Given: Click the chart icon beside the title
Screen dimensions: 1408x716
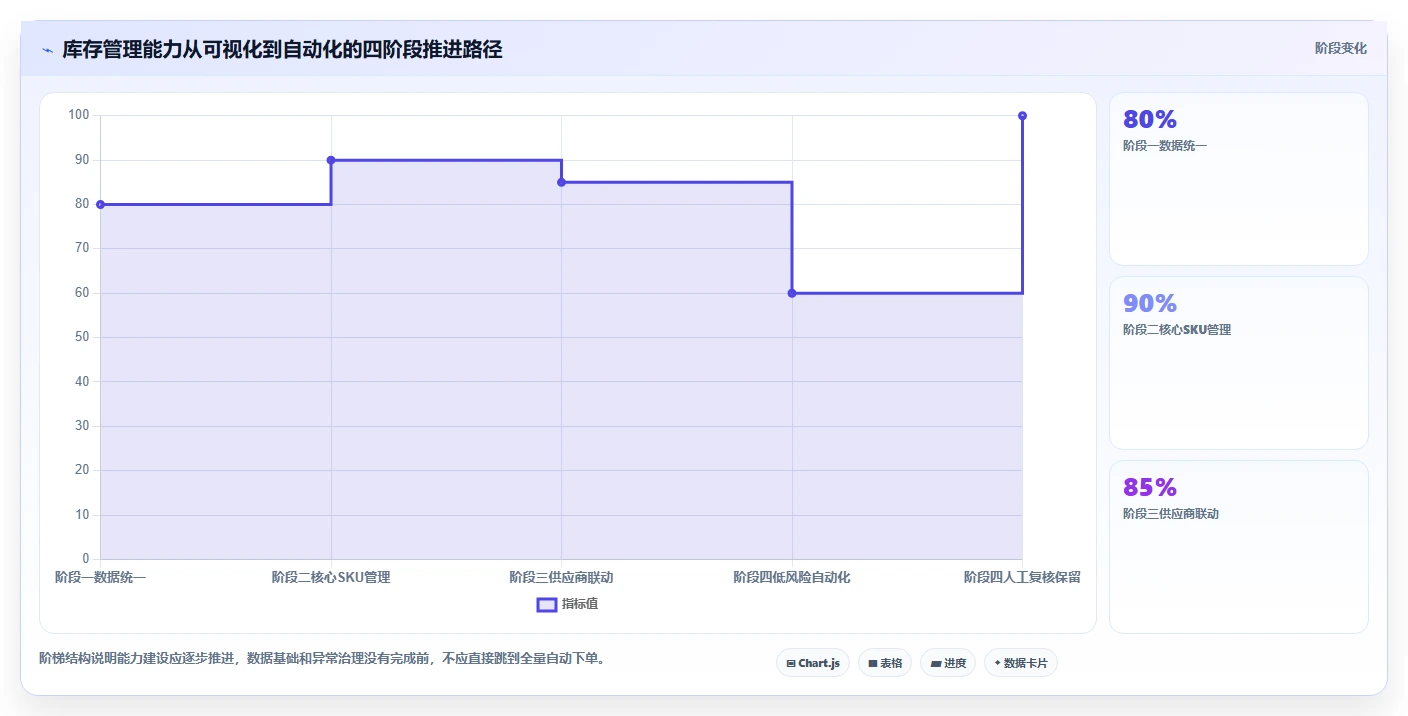Looking at the screenshot, I should [47, 50].
